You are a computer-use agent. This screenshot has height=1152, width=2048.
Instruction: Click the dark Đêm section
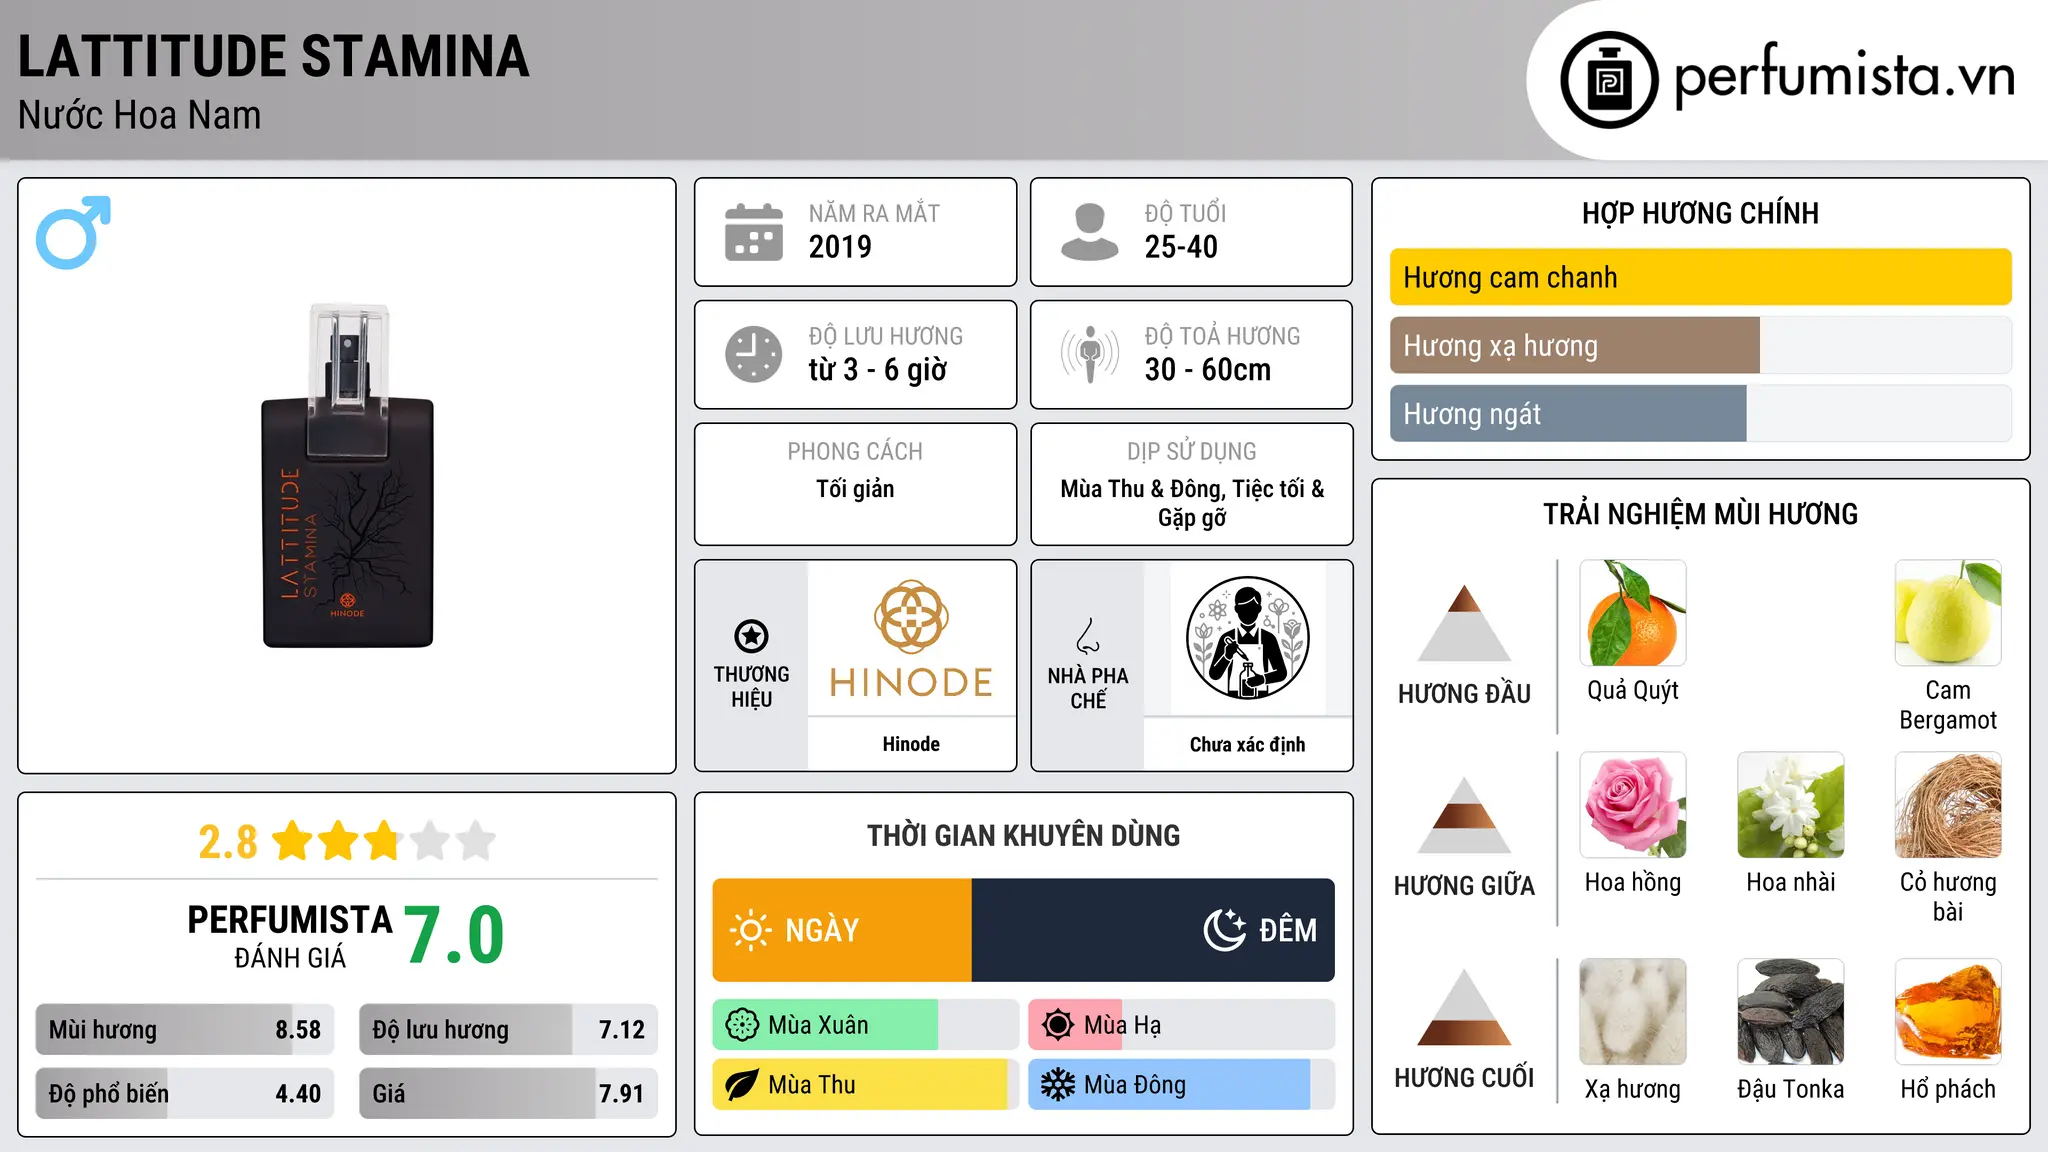1153,930
